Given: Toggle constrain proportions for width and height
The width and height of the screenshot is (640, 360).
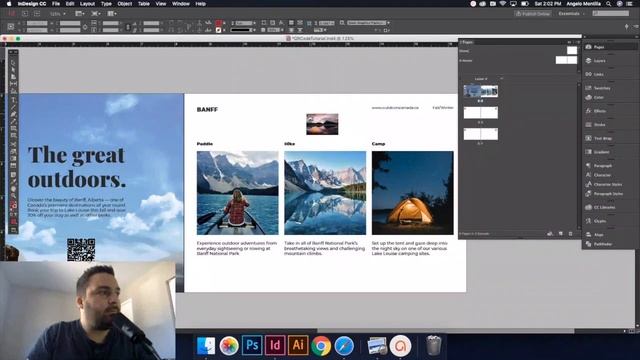Looking at the screenshot, I should (85, 27).
